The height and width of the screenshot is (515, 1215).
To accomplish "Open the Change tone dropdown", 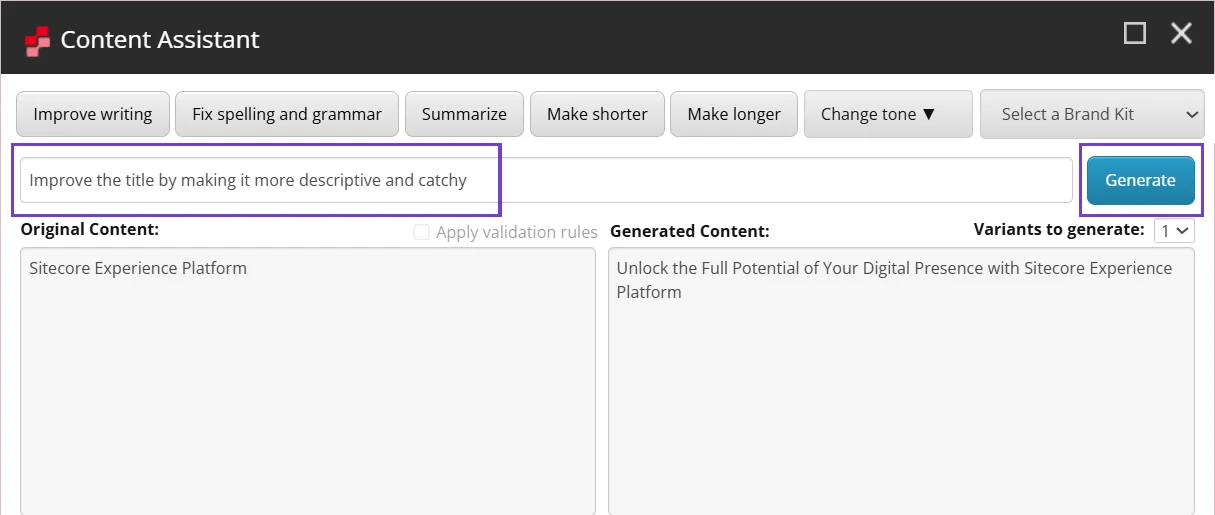I will point(888,114).
